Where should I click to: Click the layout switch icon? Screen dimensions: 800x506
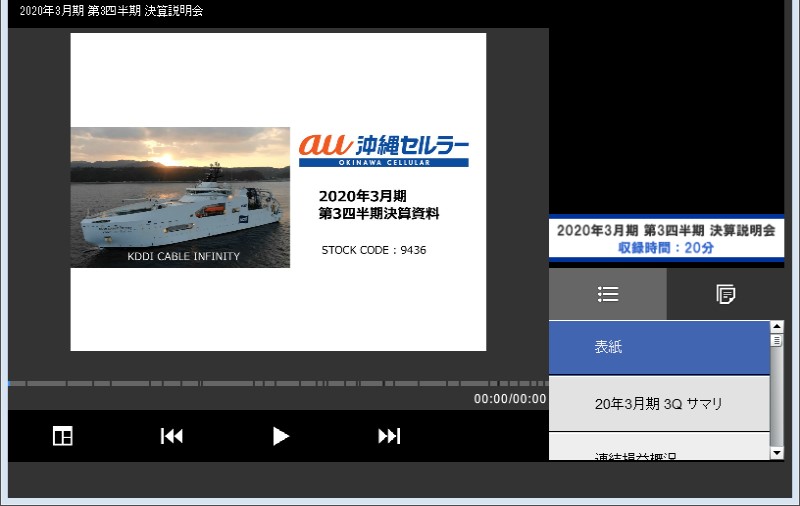[x=62, y=436]
